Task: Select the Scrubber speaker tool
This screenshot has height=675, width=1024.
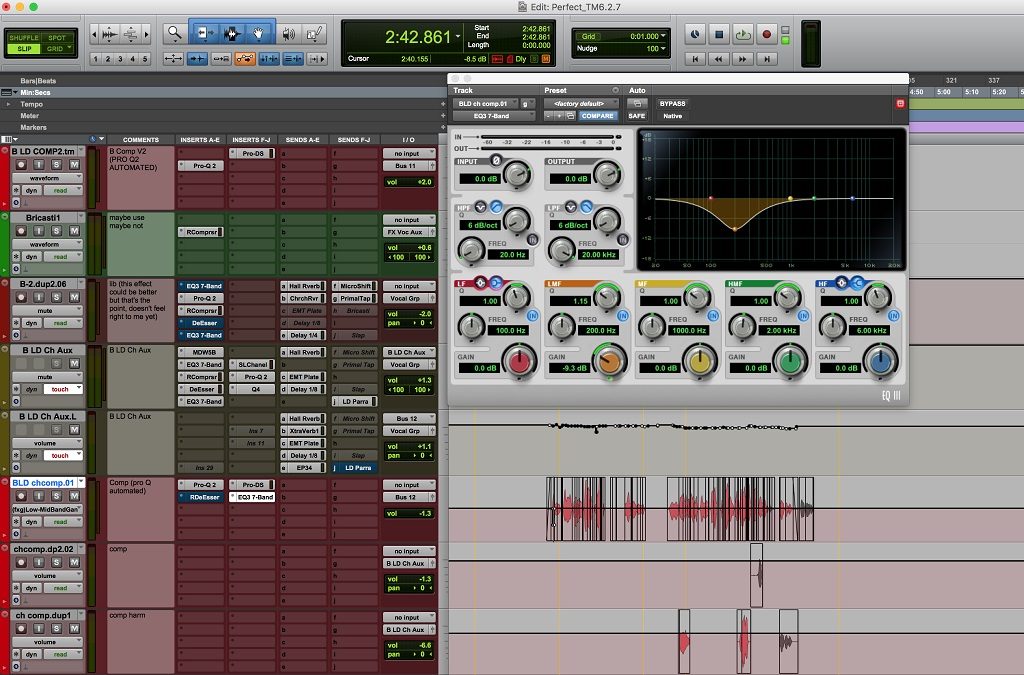Action: tap(288, 33)
